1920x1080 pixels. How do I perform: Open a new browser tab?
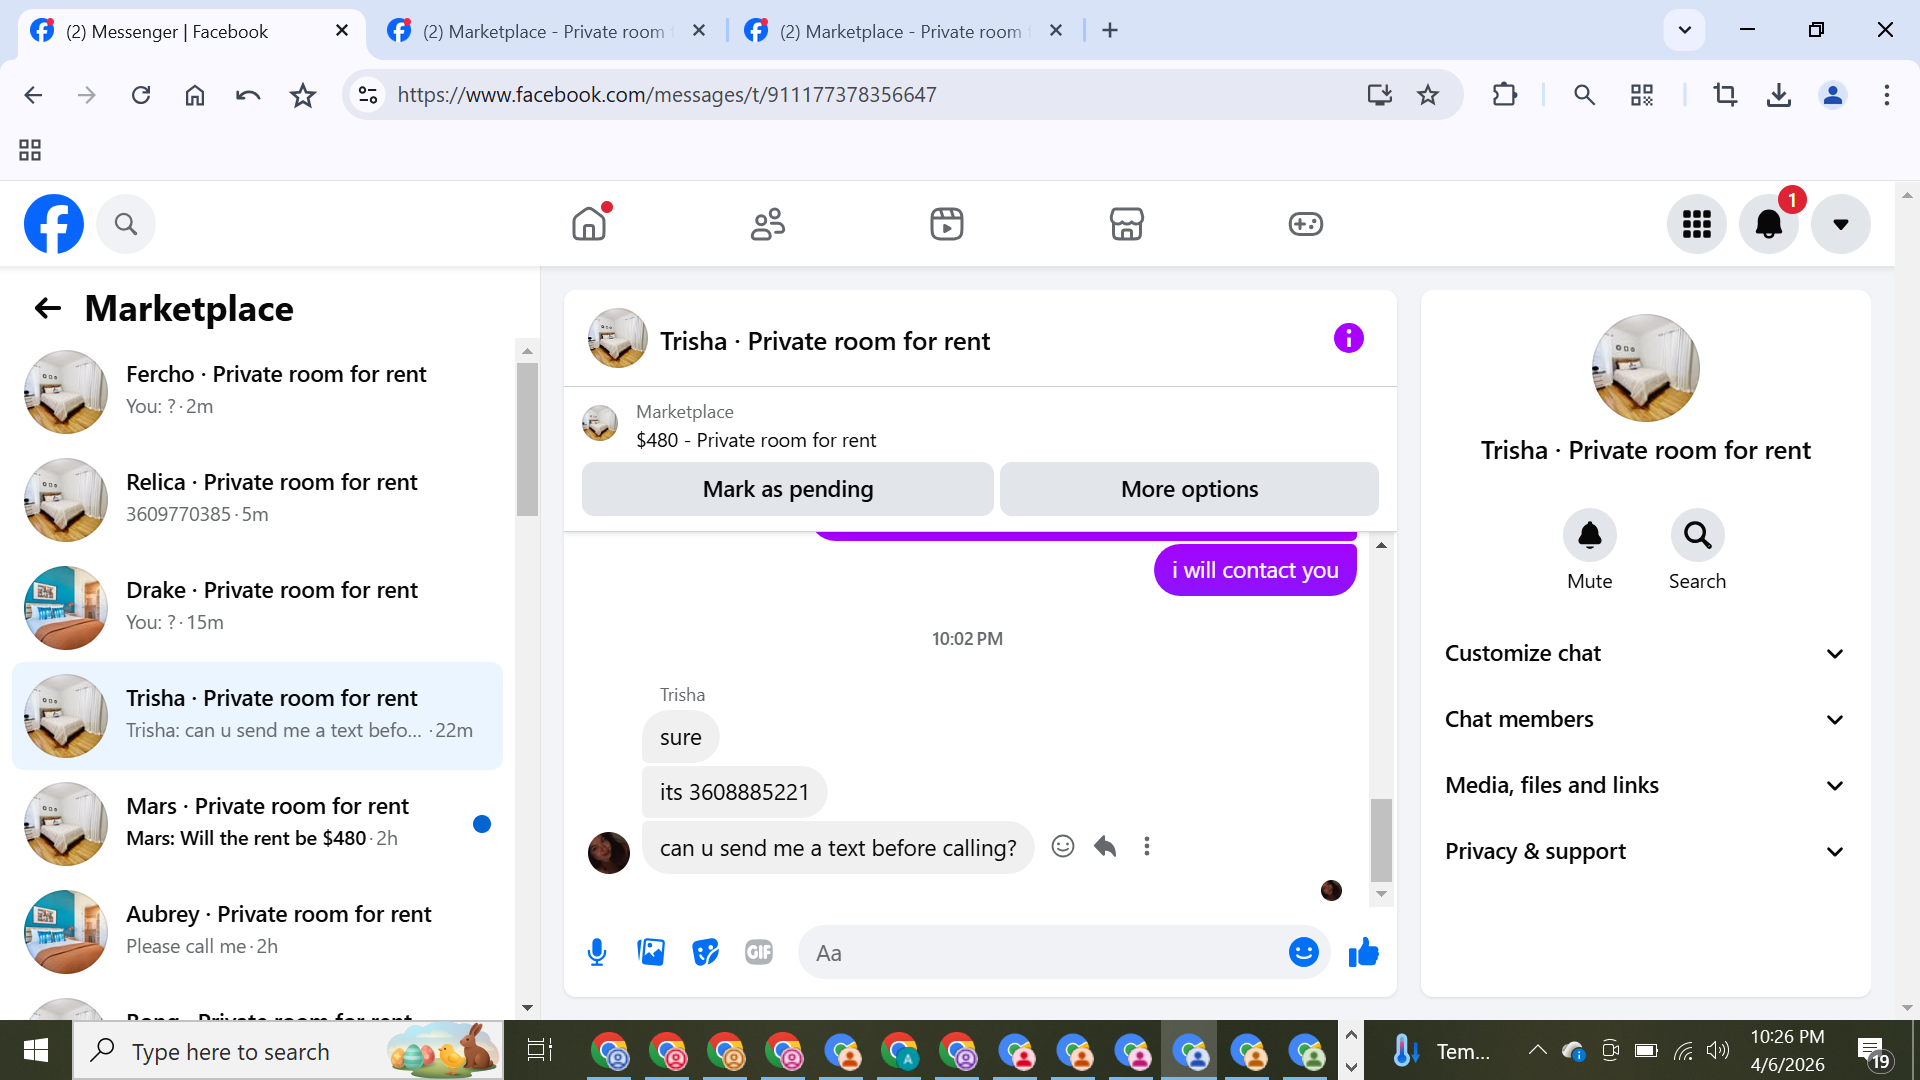click(x=1110, y=31)
